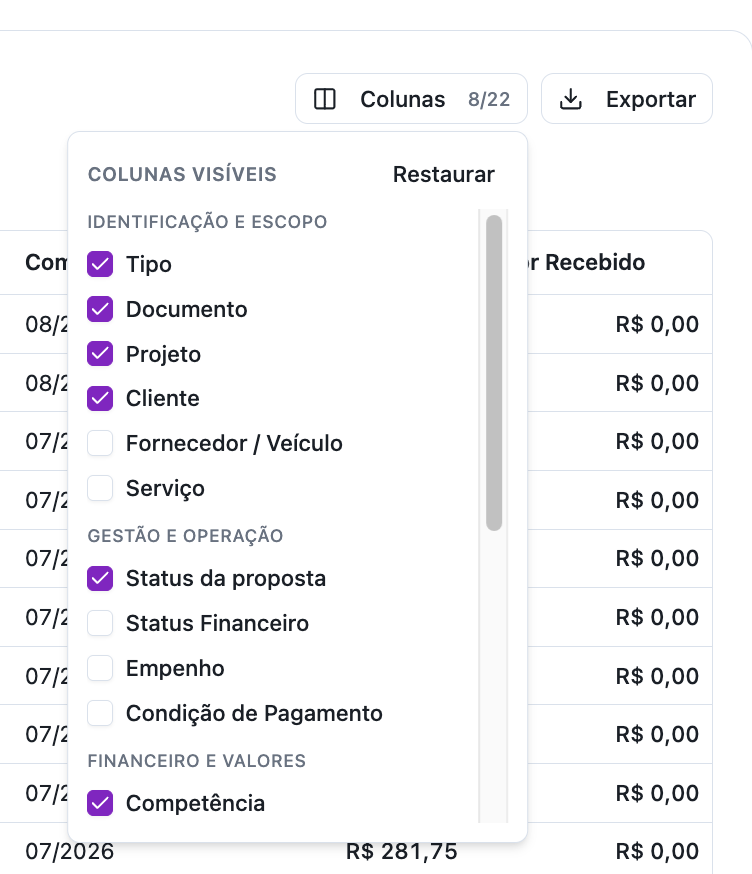
Task: Disable the Projeto column checkbox
Action: point(100,354)
